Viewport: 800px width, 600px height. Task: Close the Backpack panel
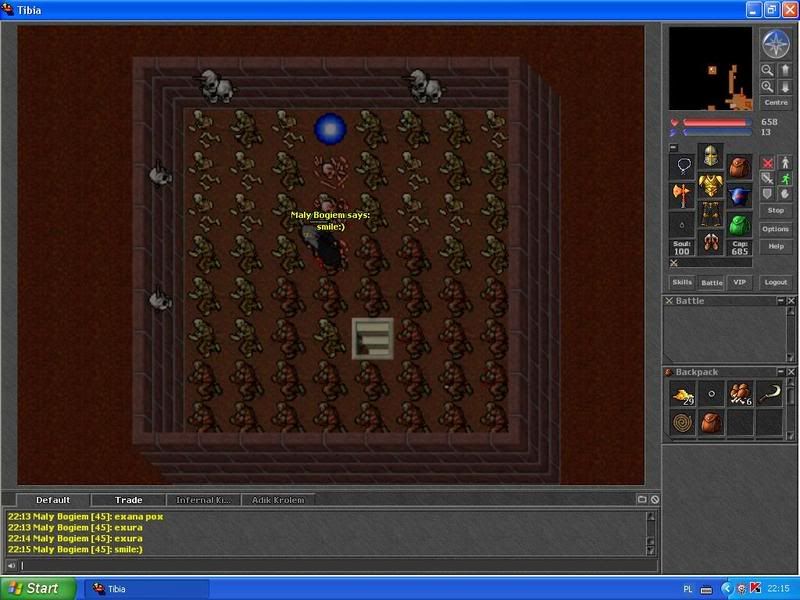click(791, 371)
